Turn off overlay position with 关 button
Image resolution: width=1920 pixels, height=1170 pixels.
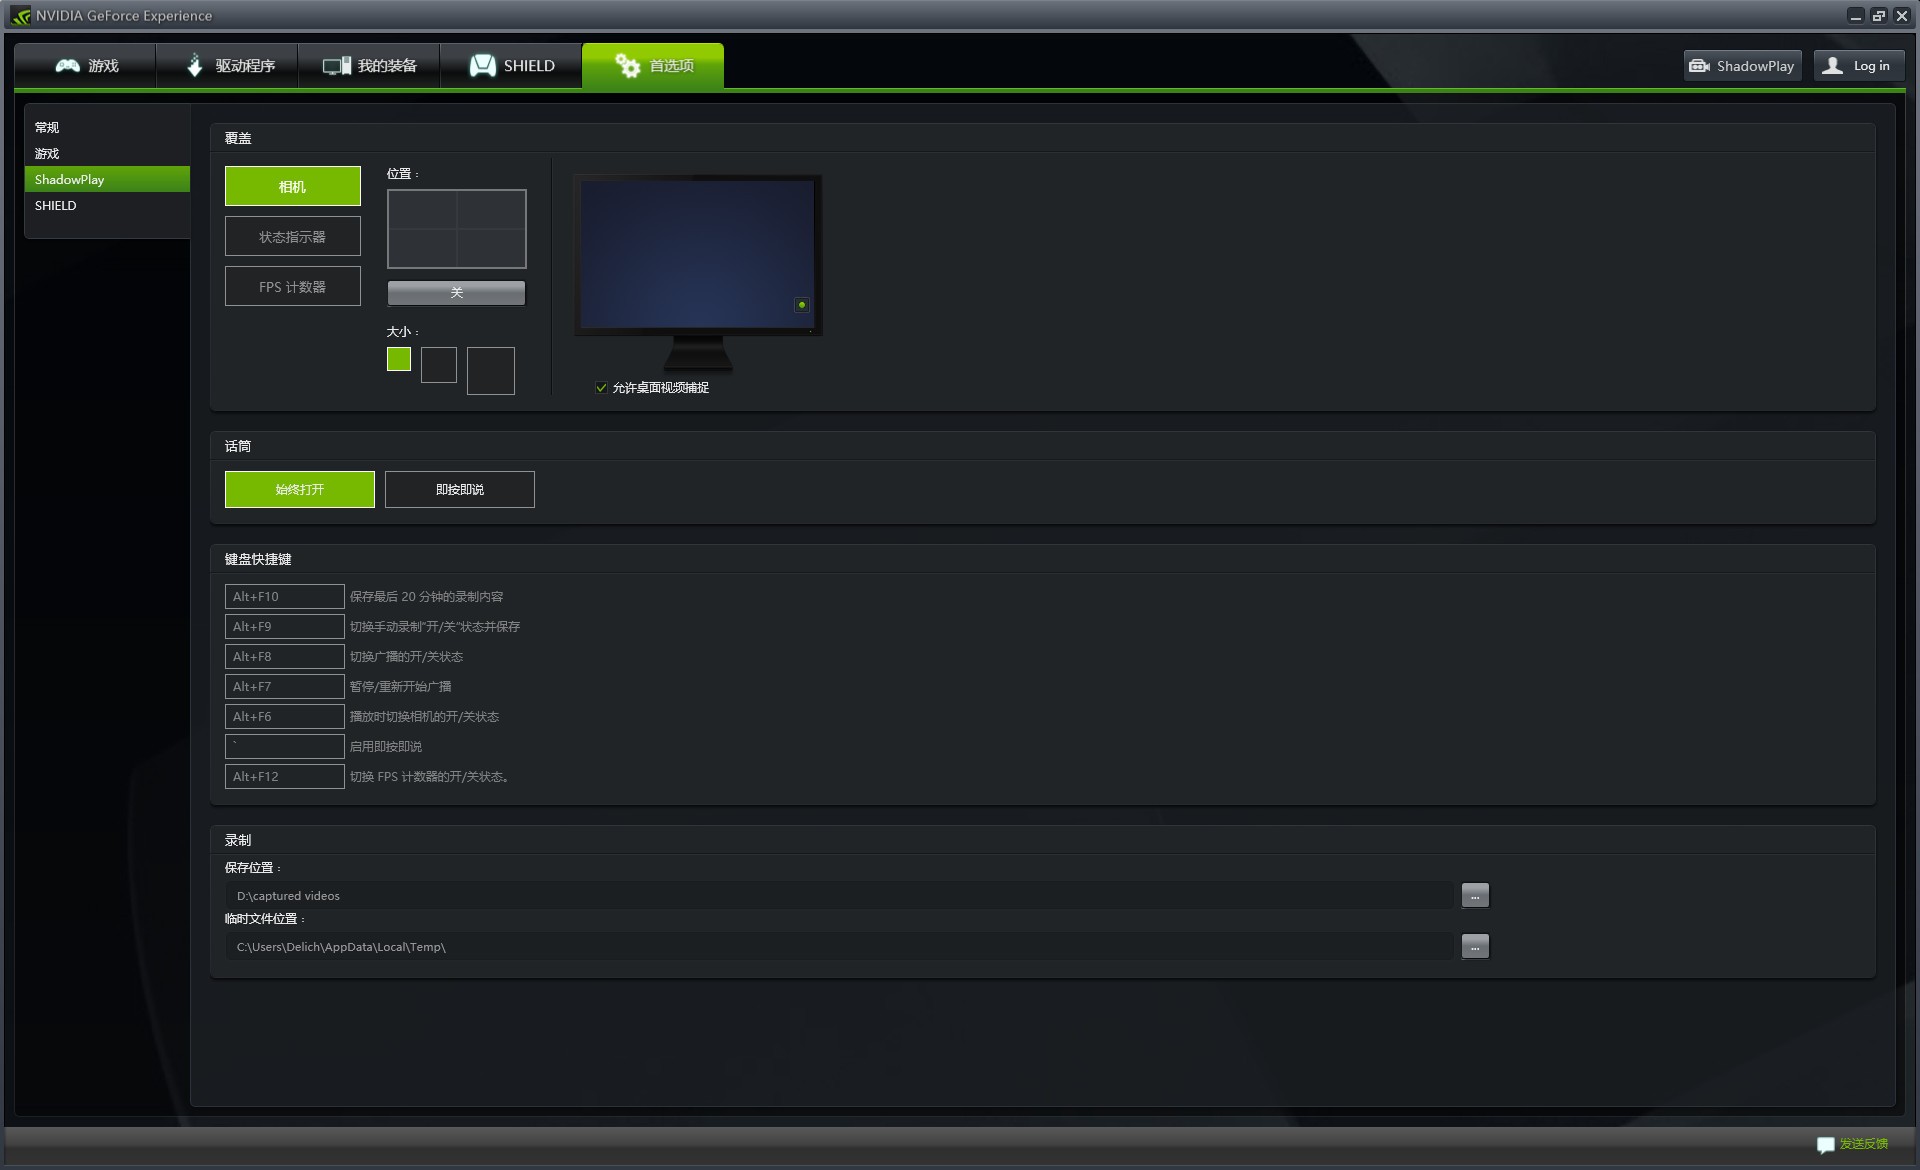[456, 293]
